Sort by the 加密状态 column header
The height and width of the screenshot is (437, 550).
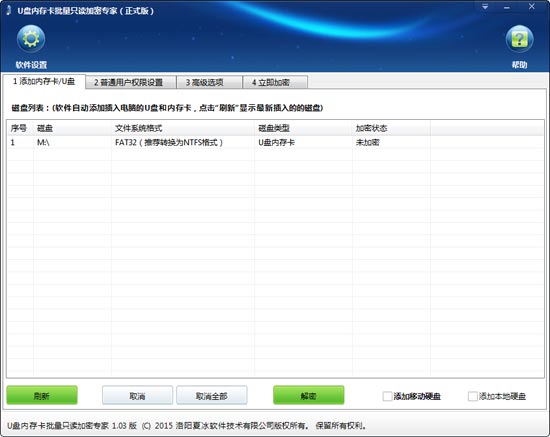[x=391, y=128]
